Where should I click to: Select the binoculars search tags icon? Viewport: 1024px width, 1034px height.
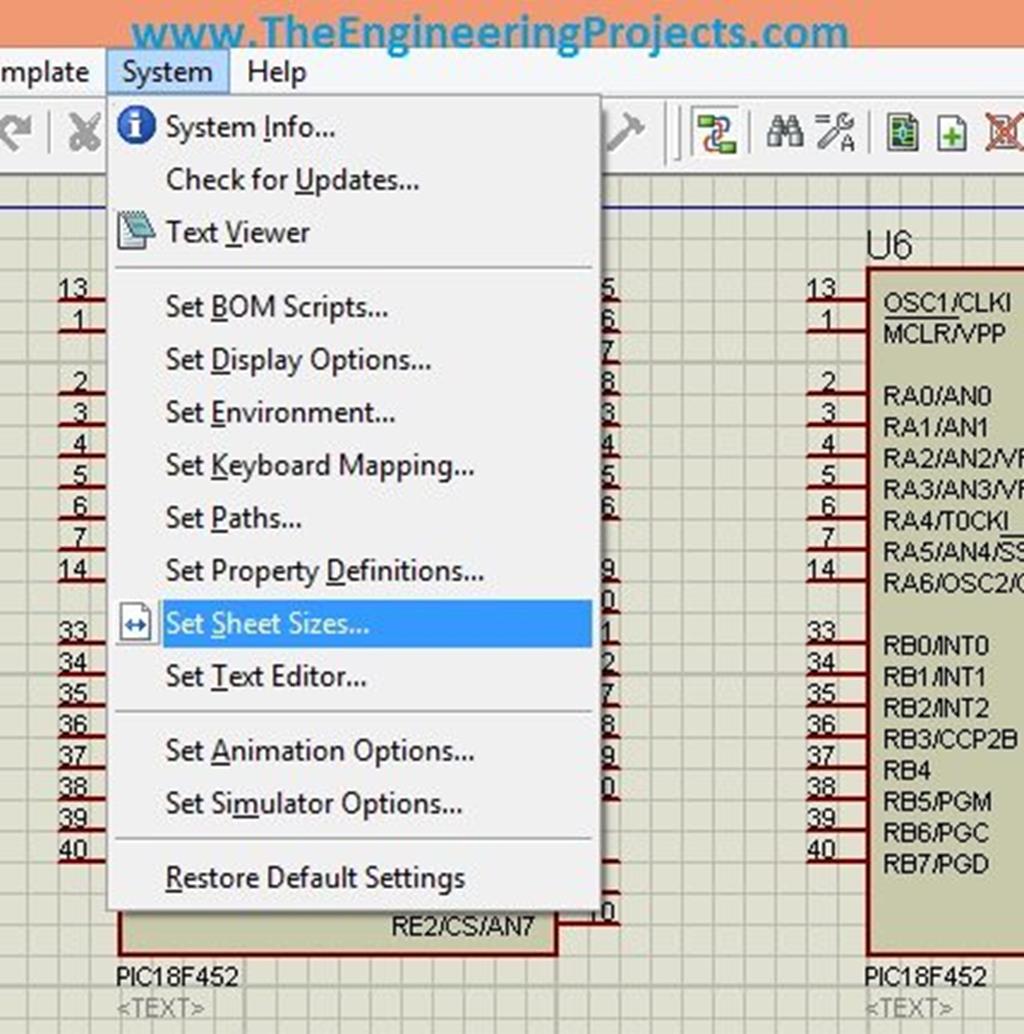click(786, 132)
